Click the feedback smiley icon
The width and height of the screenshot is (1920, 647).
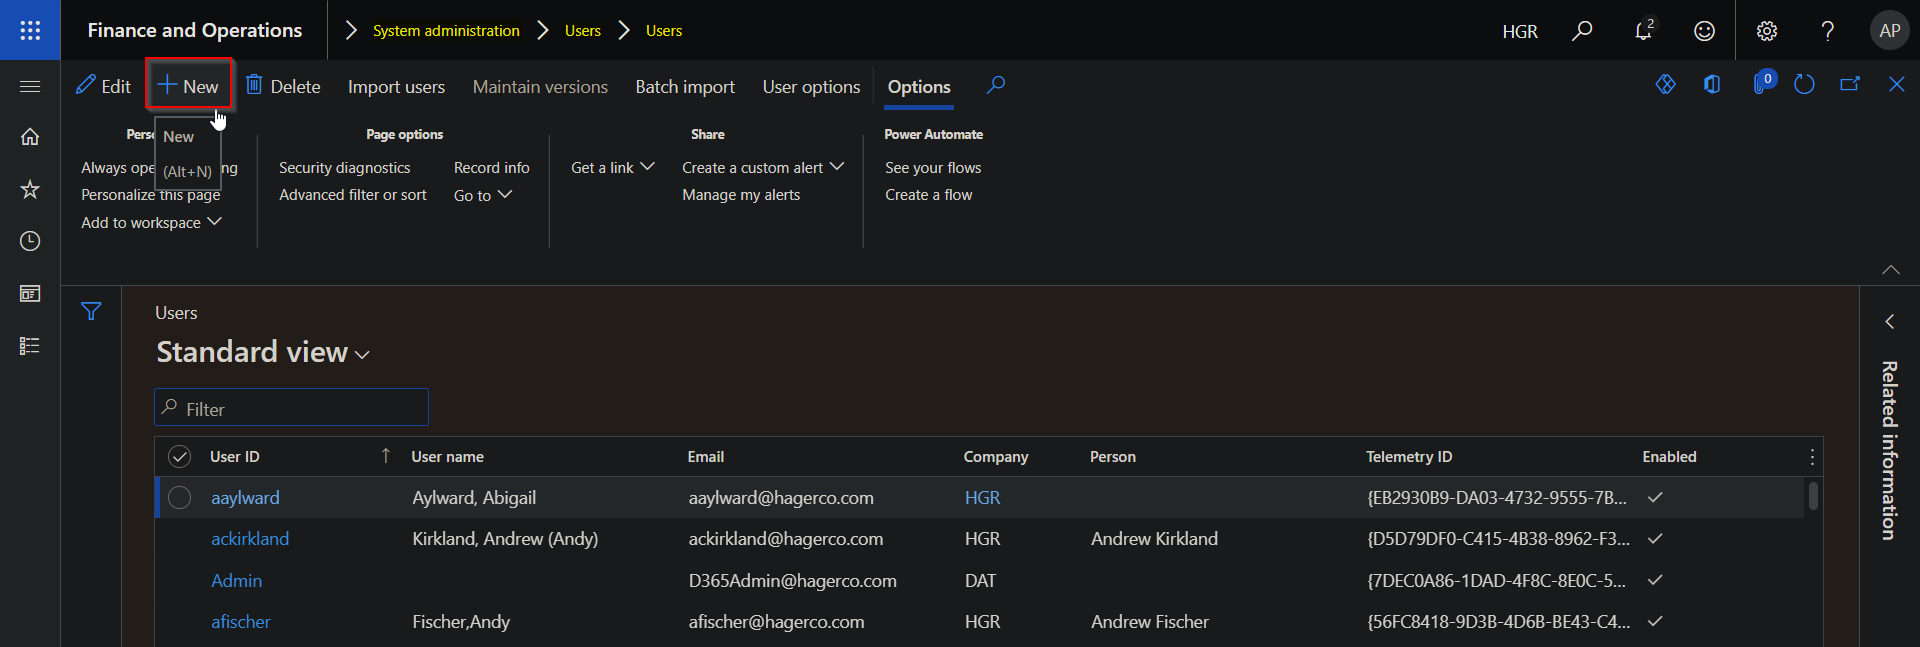(1704, 31)
